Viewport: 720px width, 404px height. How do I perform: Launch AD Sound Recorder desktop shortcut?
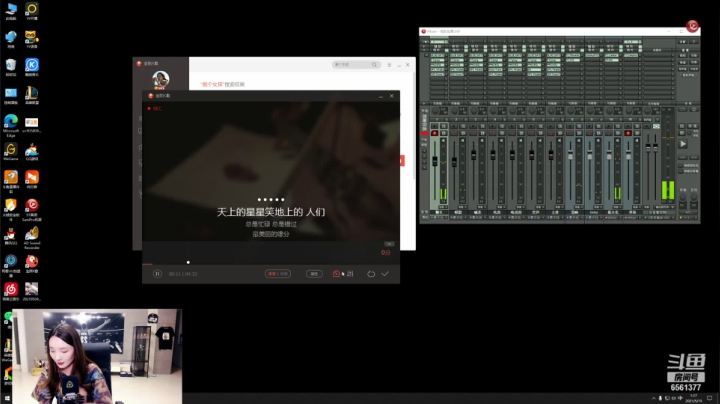(x=32, y=238)
